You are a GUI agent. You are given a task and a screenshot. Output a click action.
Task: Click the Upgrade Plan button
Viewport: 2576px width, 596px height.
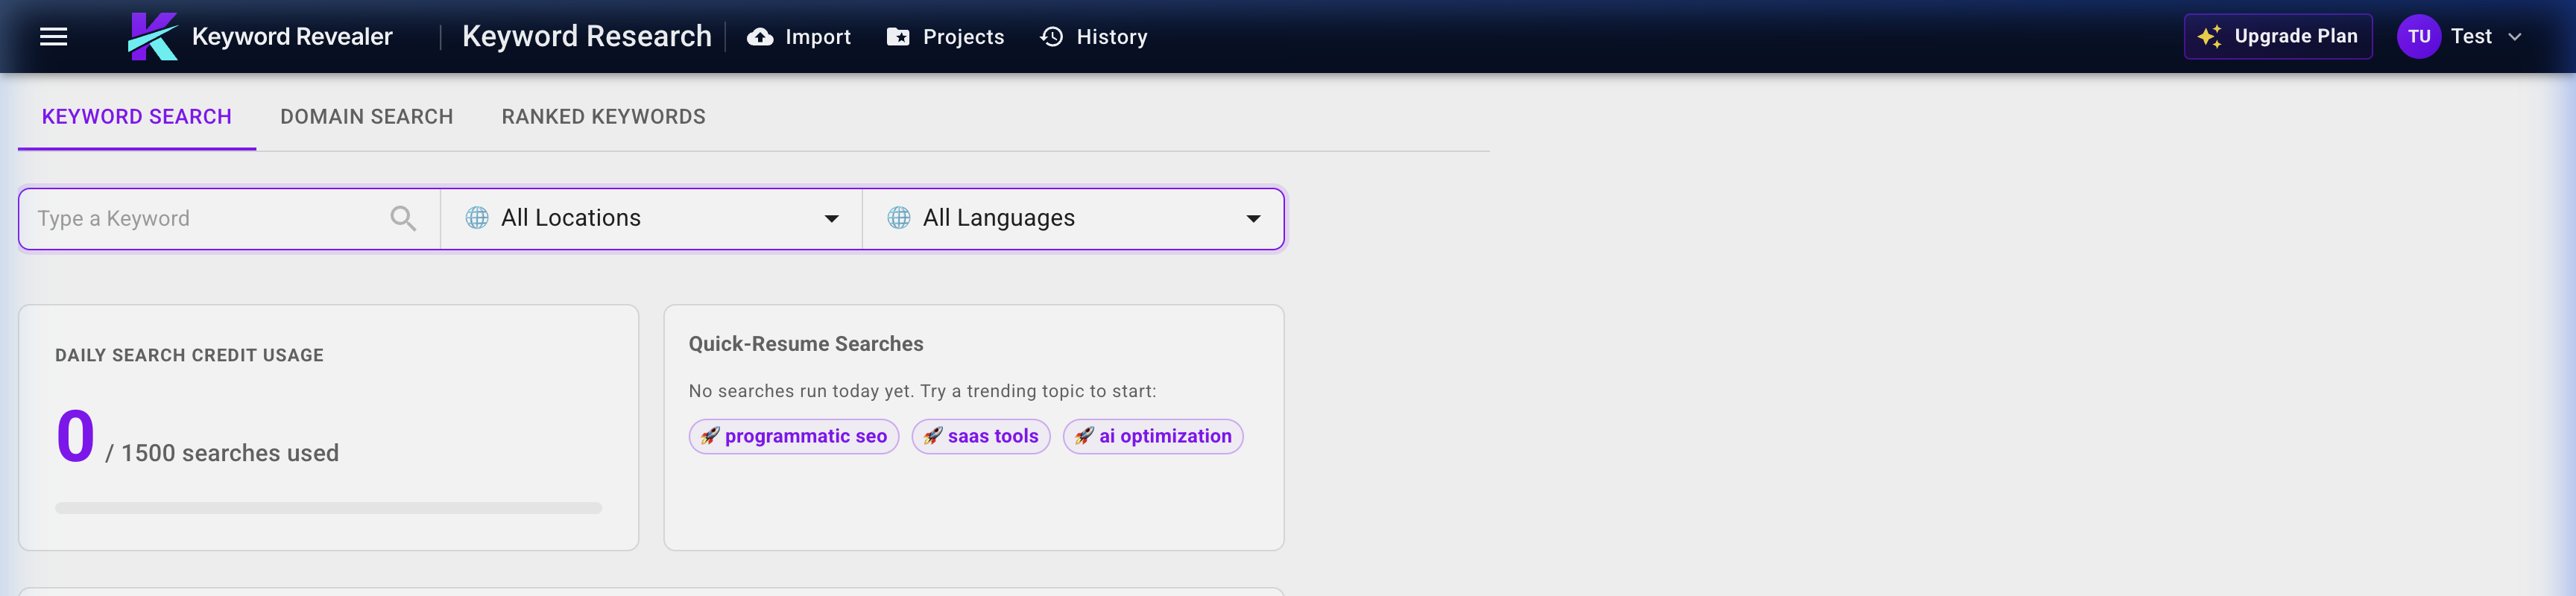pyautogui.click(x=2278, y=37)
